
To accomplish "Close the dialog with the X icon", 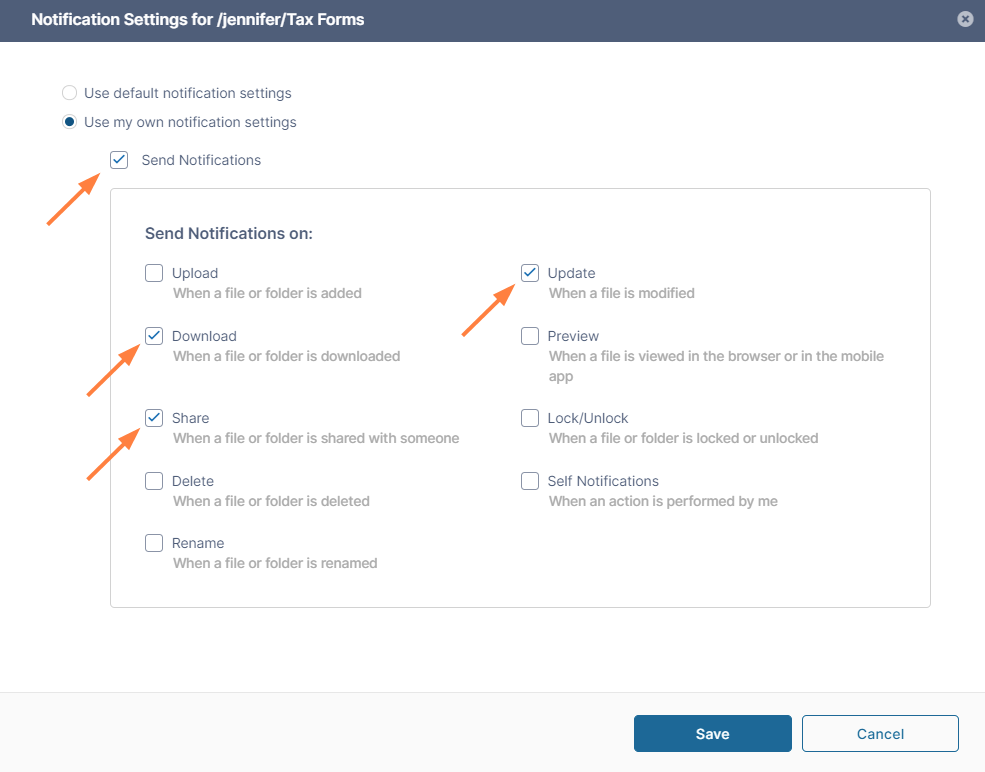I will 963,19.
